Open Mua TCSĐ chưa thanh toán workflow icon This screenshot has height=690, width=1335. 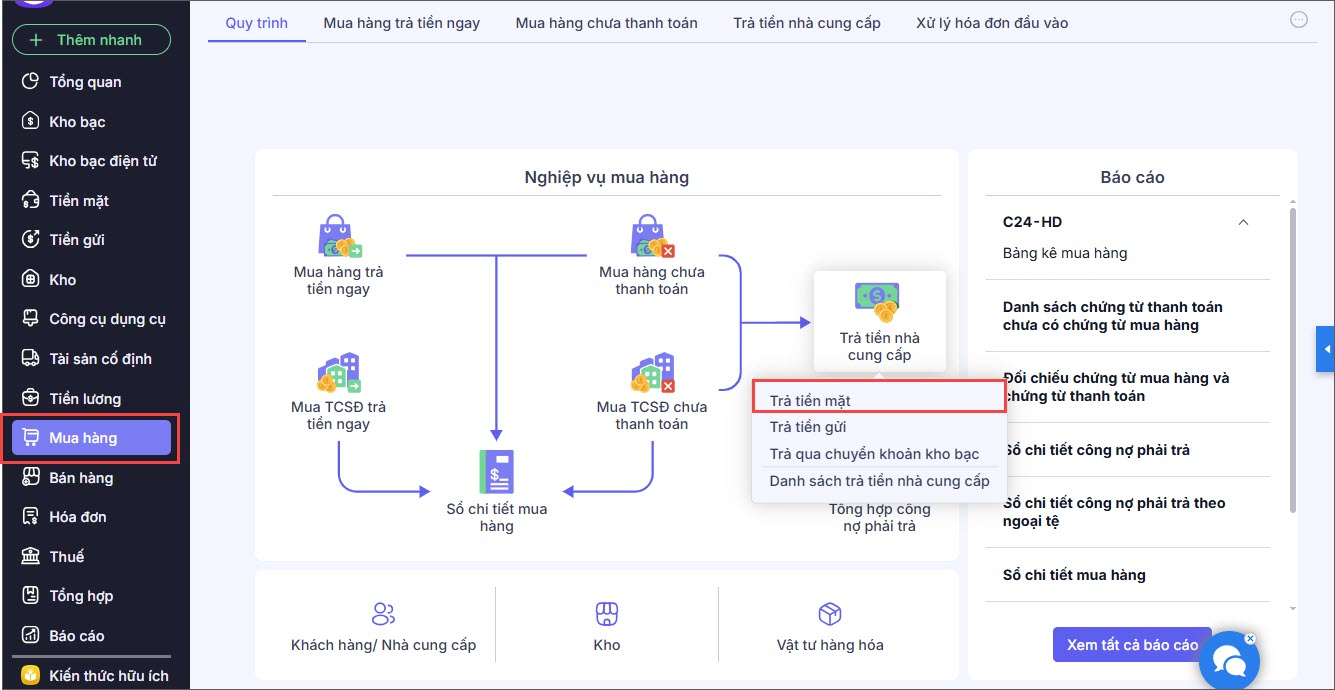point(652,373)
